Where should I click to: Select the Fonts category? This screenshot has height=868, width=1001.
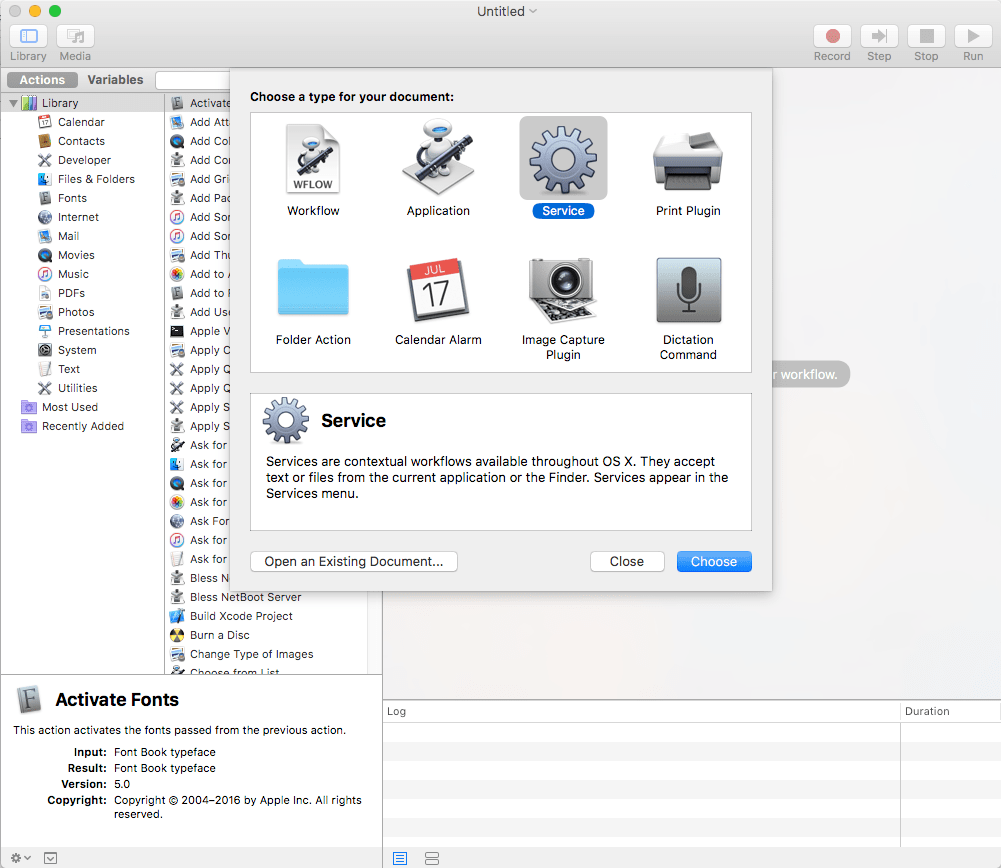[72, 198]
